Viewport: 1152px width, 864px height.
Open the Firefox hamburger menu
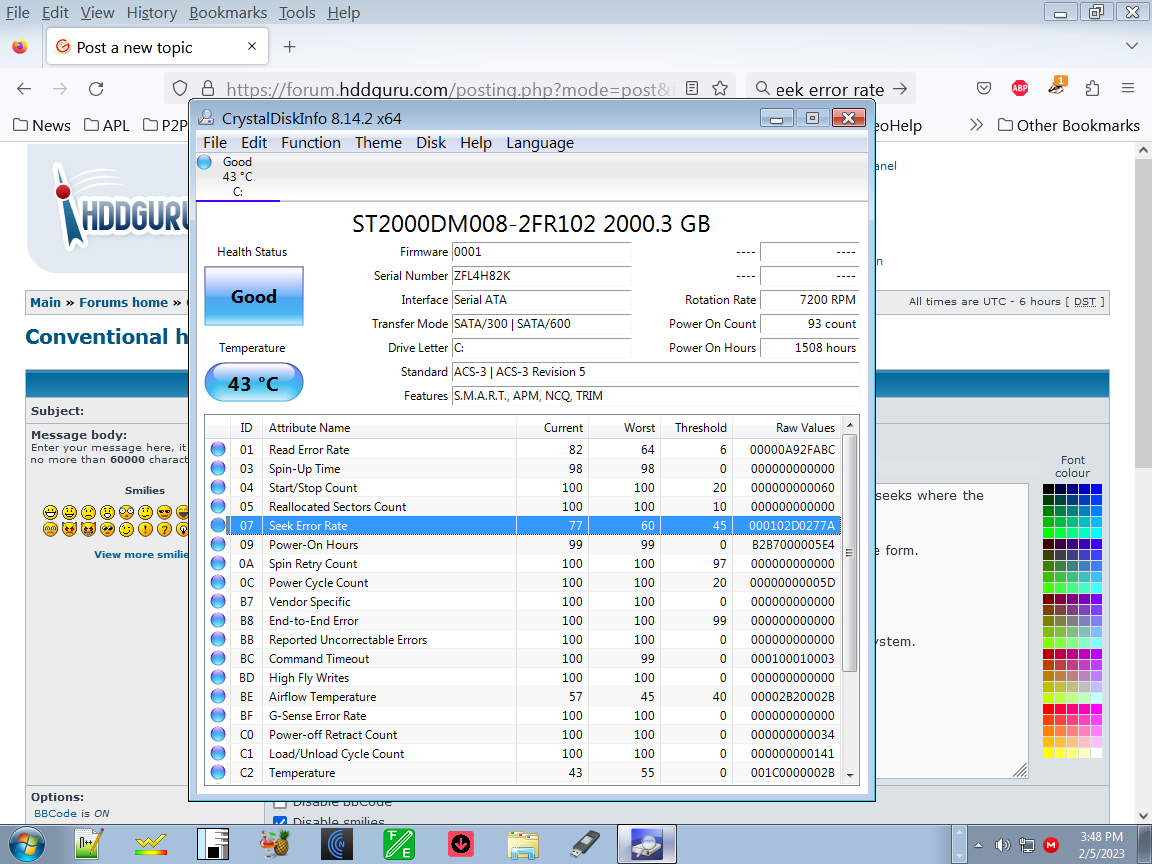[1128, 88]
